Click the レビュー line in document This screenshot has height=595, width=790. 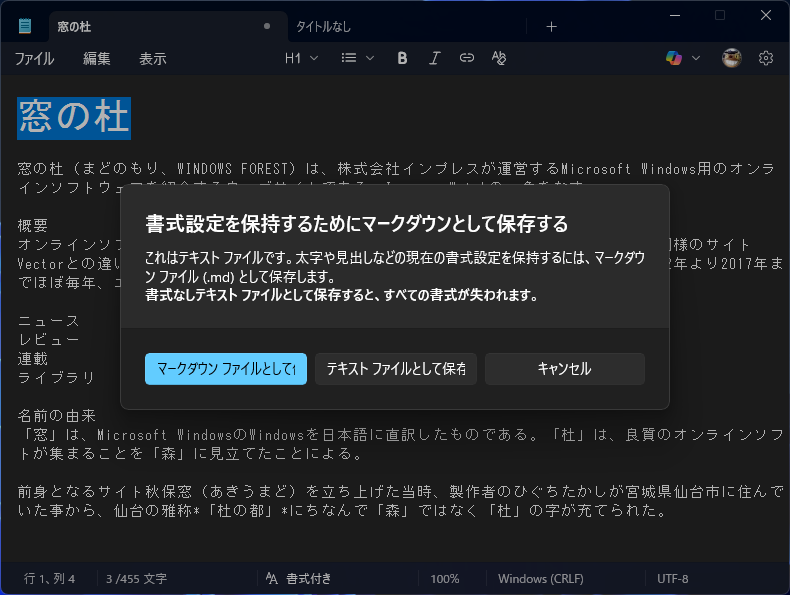pos(48,340)
